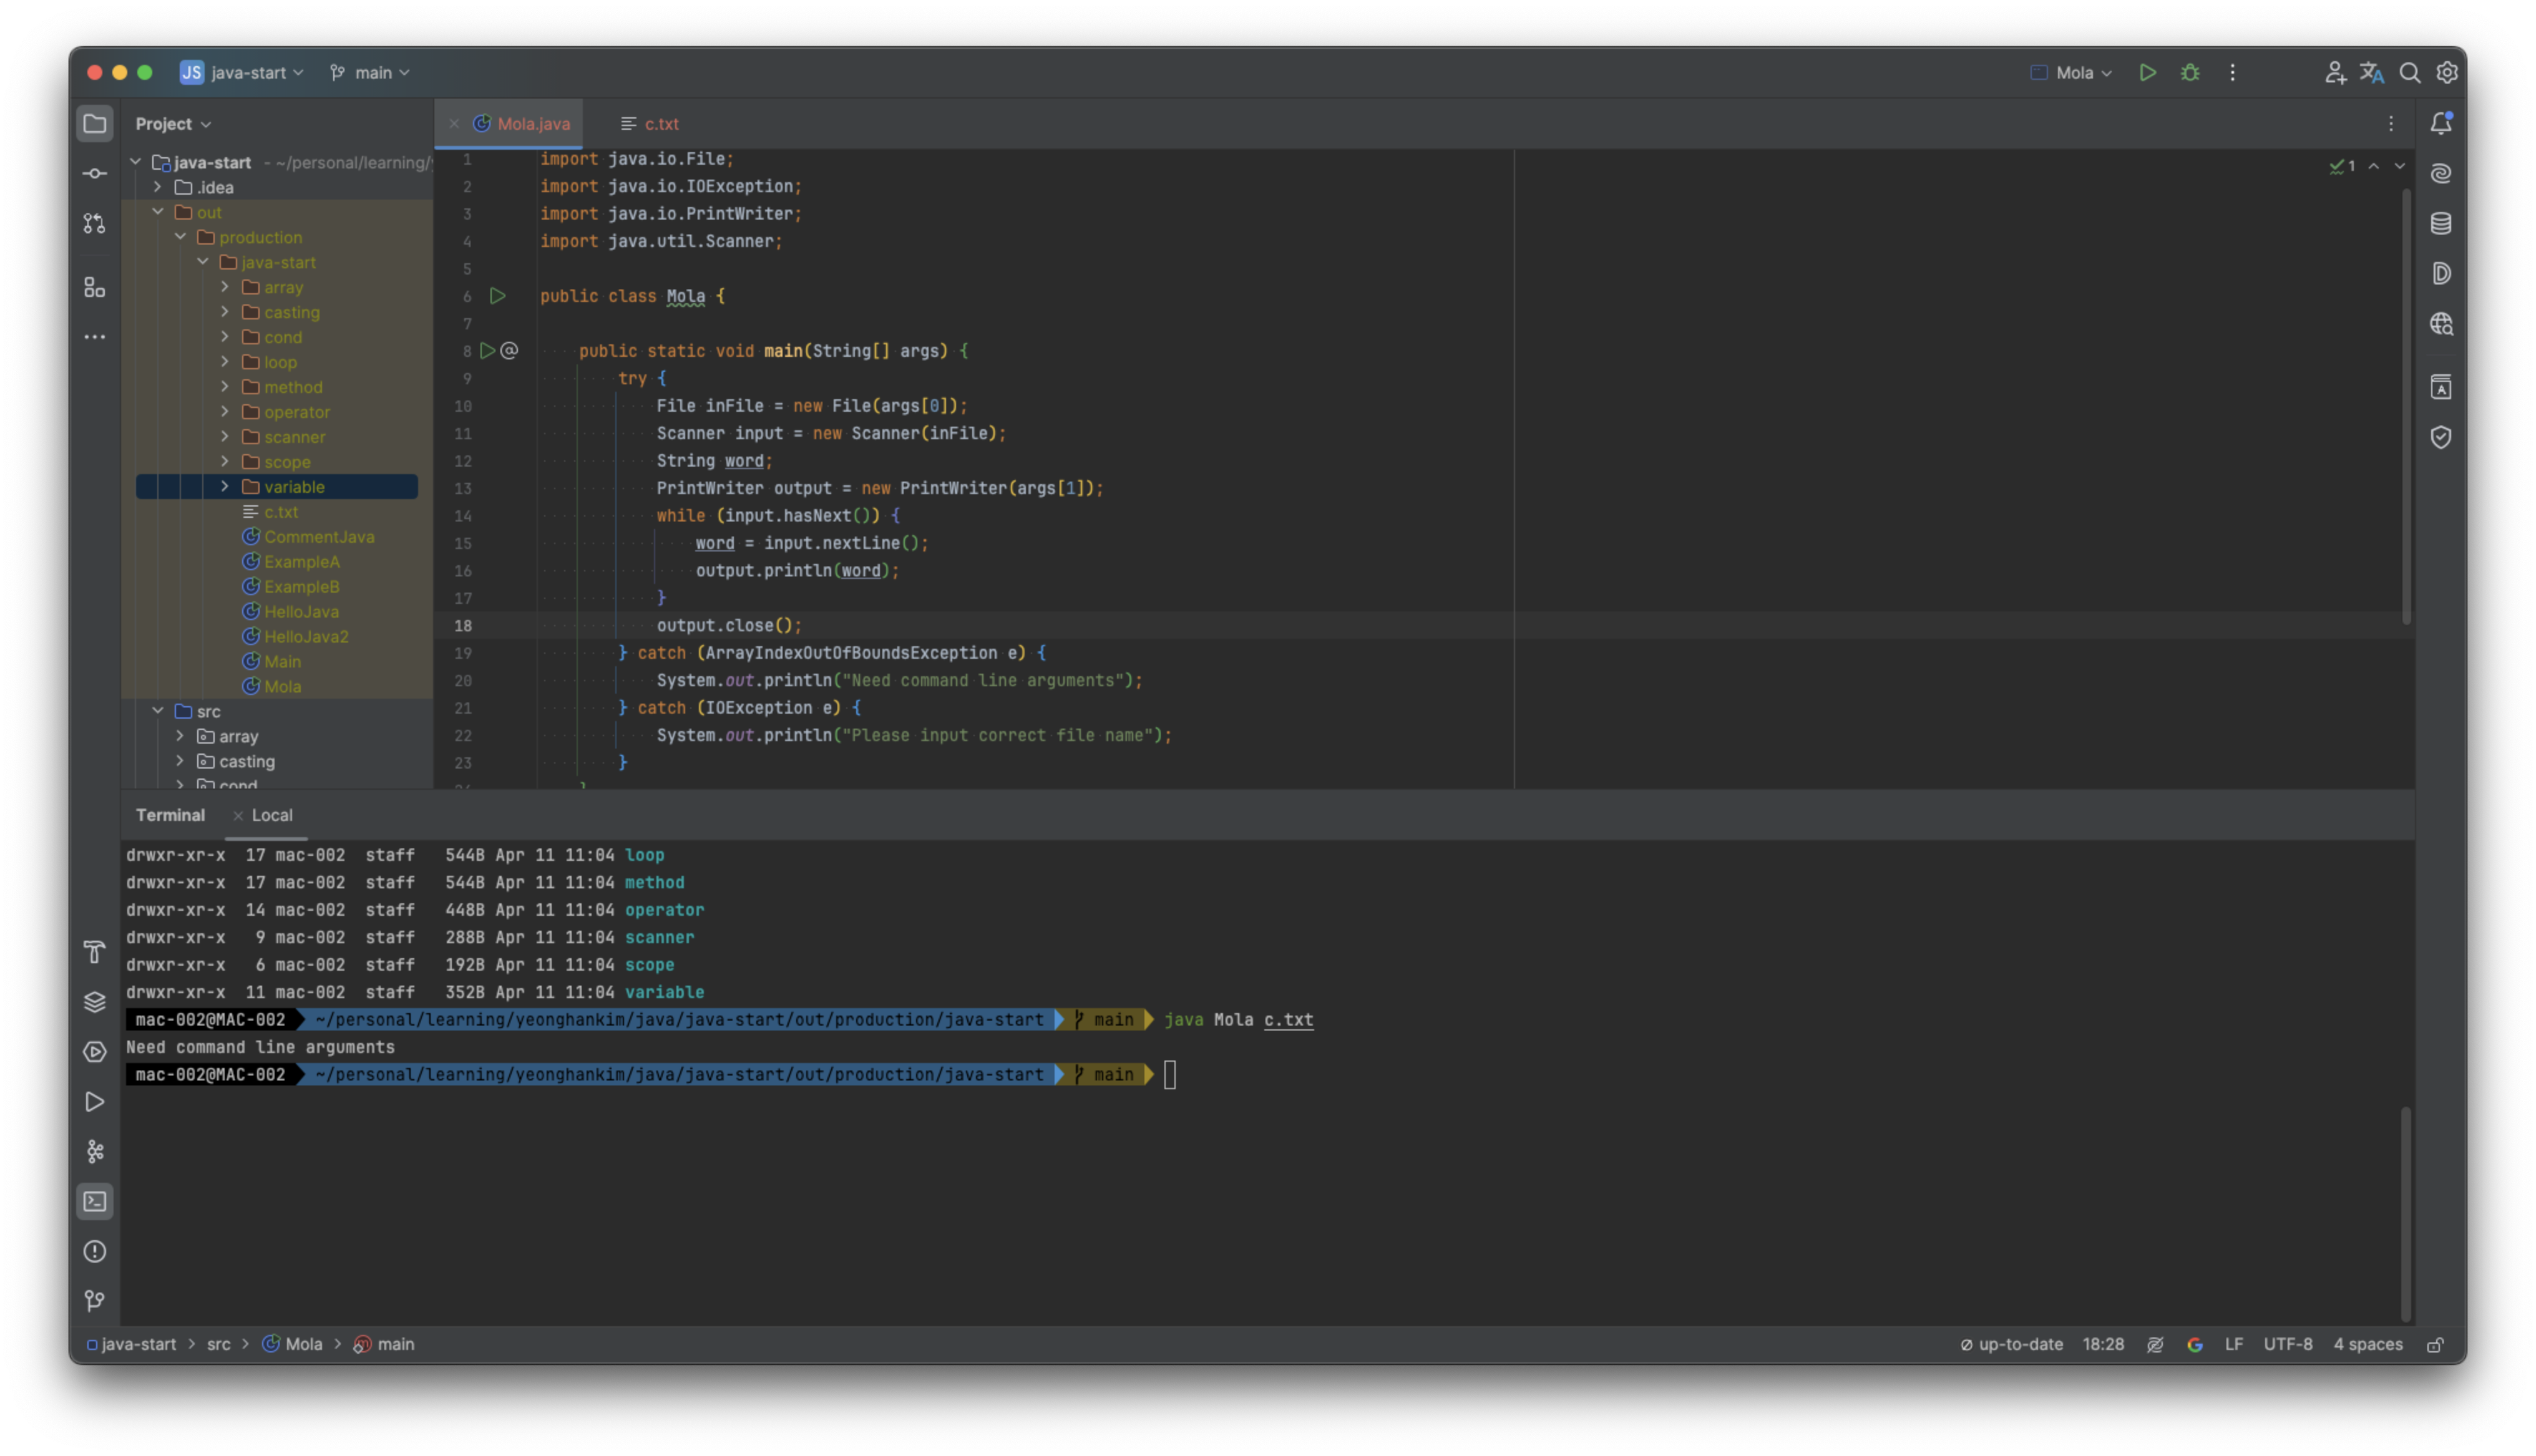Collapse the production folder
The width and height of the screenshot is (2536, 1456).
click(x=180, y=237)
